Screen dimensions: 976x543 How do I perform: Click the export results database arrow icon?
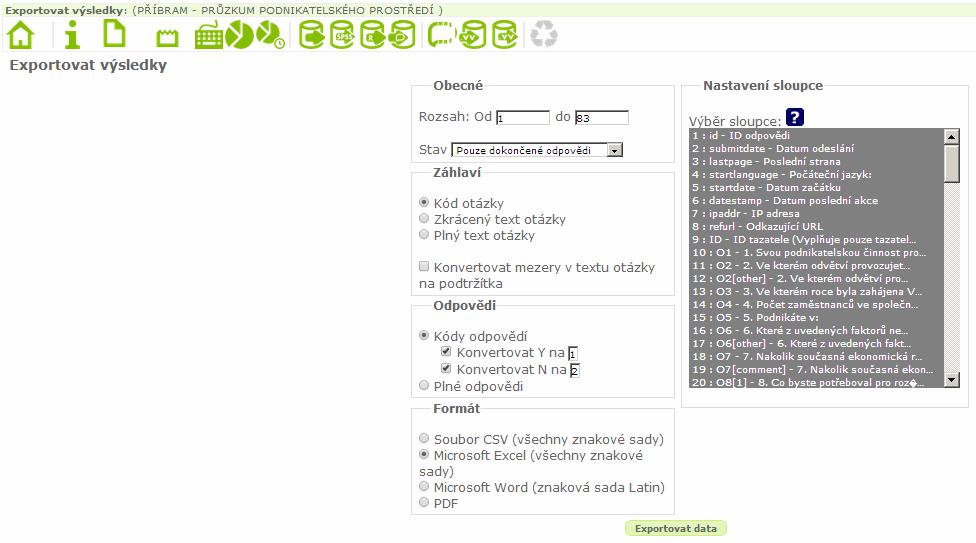[x=312, y=35]
